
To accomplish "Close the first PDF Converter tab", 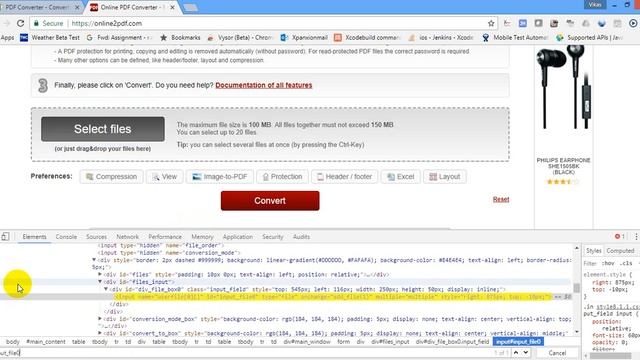I will point(77,7).
